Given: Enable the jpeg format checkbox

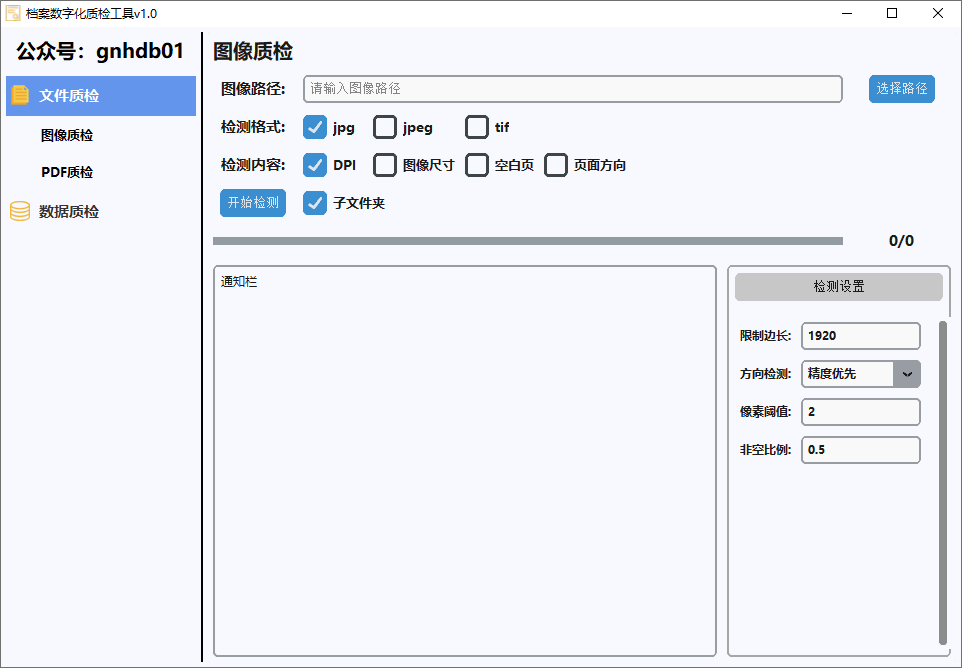Looking at the screenshot, I should (x=384, y=127).
